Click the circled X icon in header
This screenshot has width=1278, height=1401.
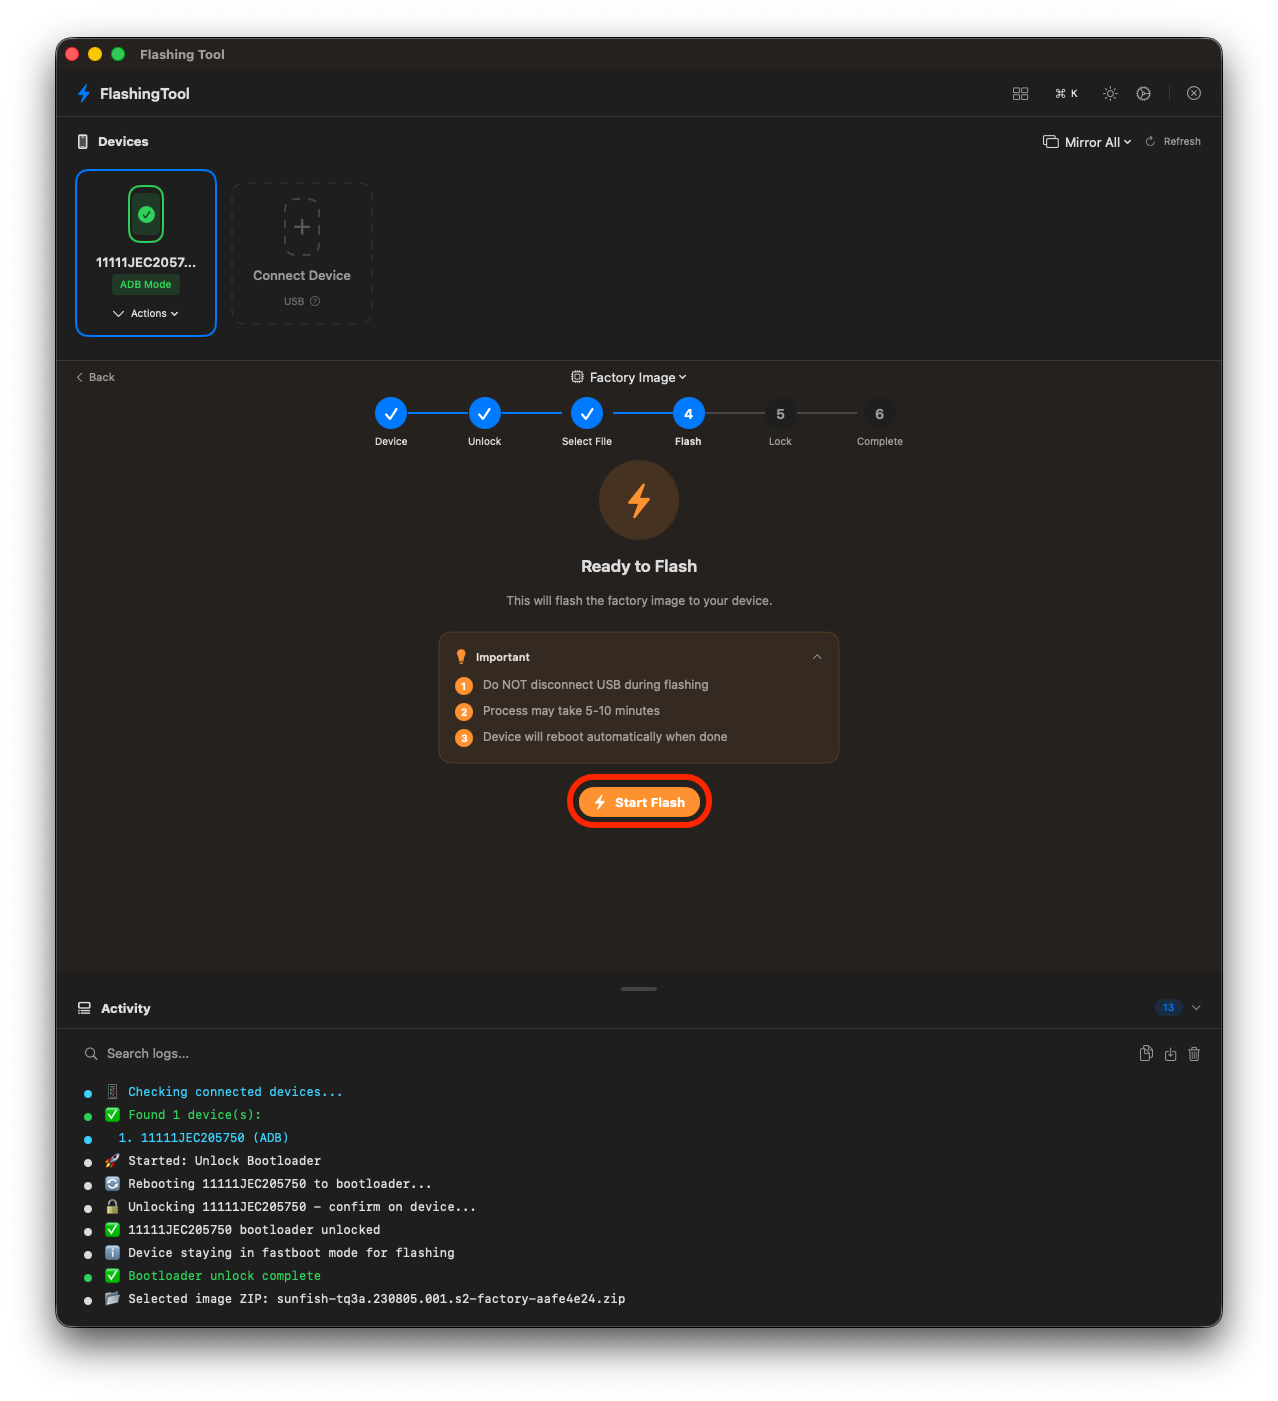pos(1194,93)
